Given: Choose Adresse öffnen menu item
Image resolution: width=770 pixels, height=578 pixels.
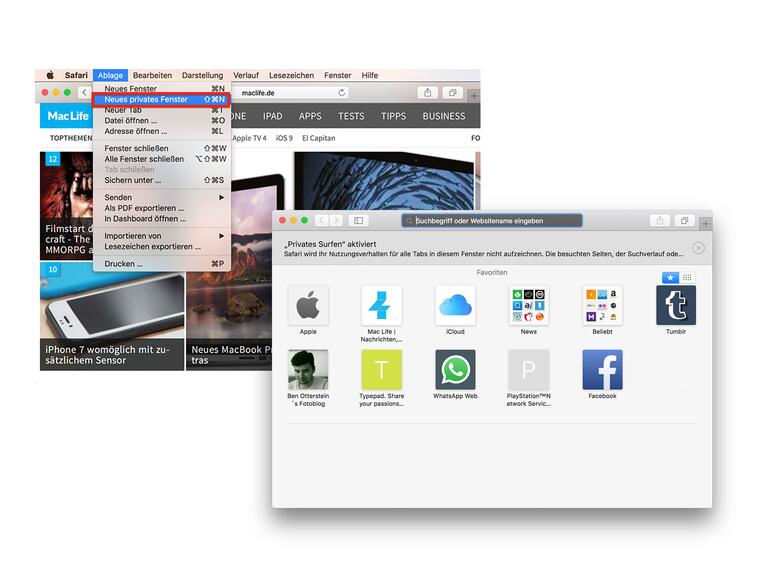Looking at the screenshot, I should (x=161, y=131).
